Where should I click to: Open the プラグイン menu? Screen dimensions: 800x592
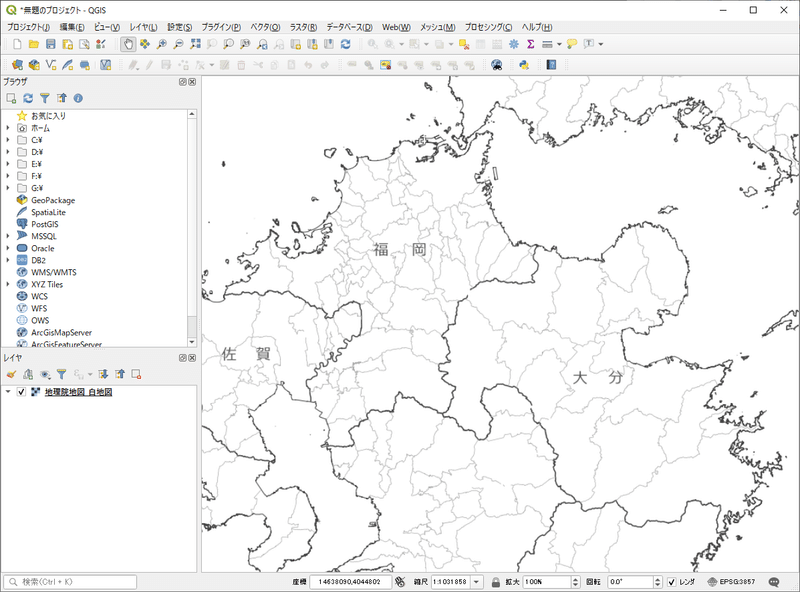pos(221,27)
